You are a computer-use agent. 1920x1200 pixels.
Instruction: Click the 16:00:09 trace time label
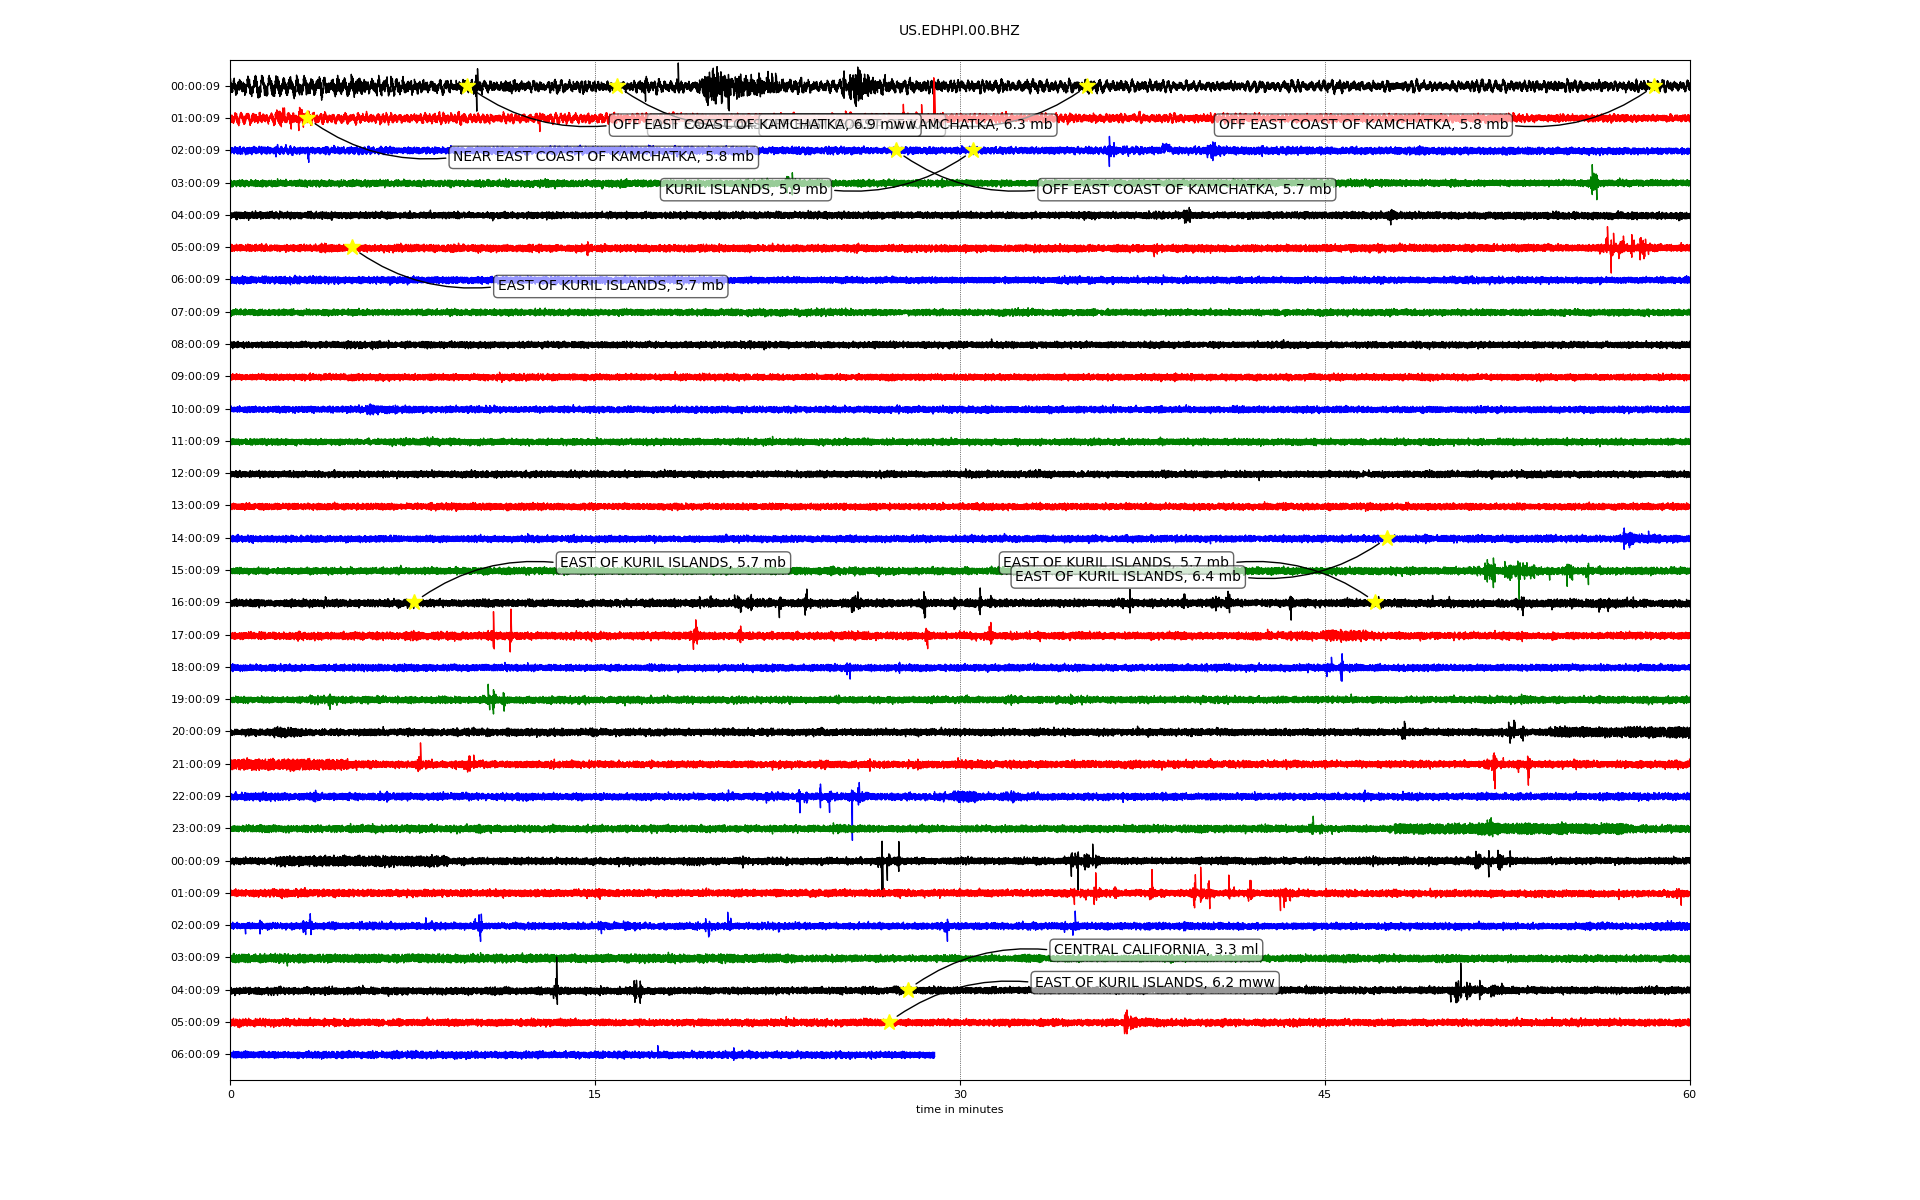click(195, 603)
